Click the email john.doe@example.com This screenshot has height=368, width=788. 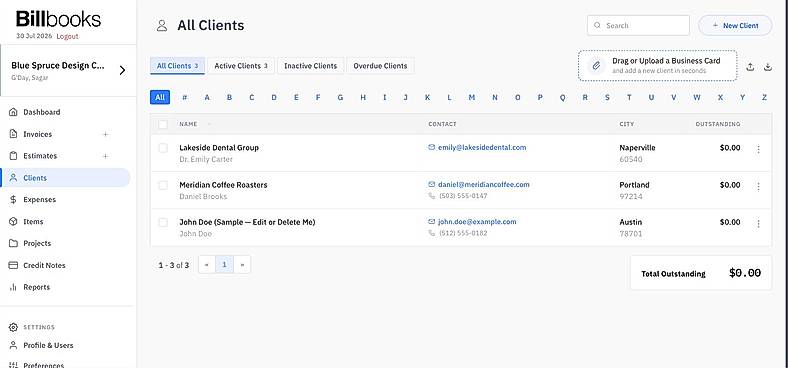(x=477, y=222)
